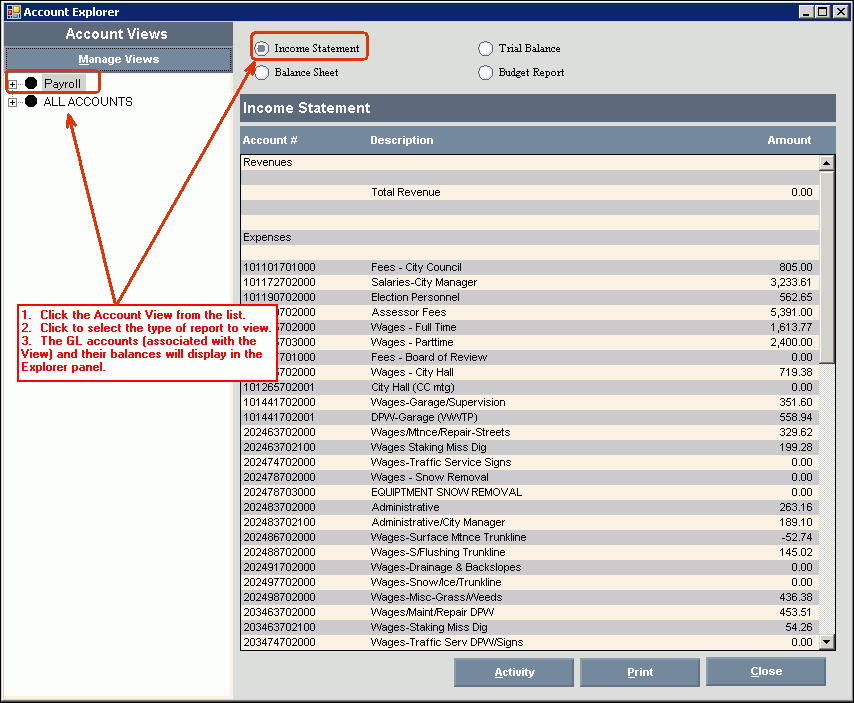Screen dimensions: 854x703
Task: Choose the Trial Balance radio button
Action: click(x=486, y=48)
